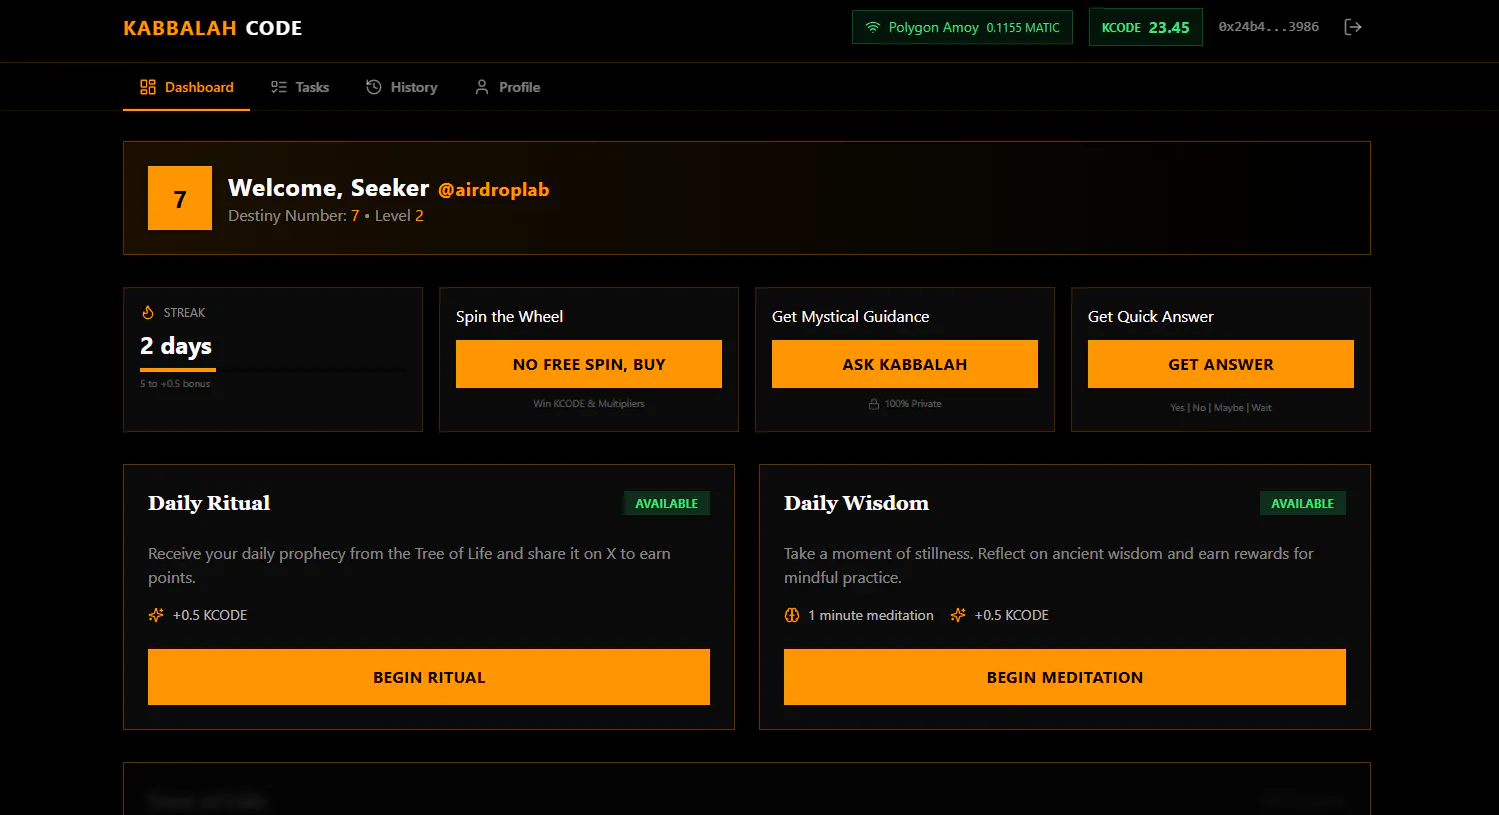The image size is (1499, 815).
Task: Click the orange destiny number 7 badge
Action: (180, 198)
